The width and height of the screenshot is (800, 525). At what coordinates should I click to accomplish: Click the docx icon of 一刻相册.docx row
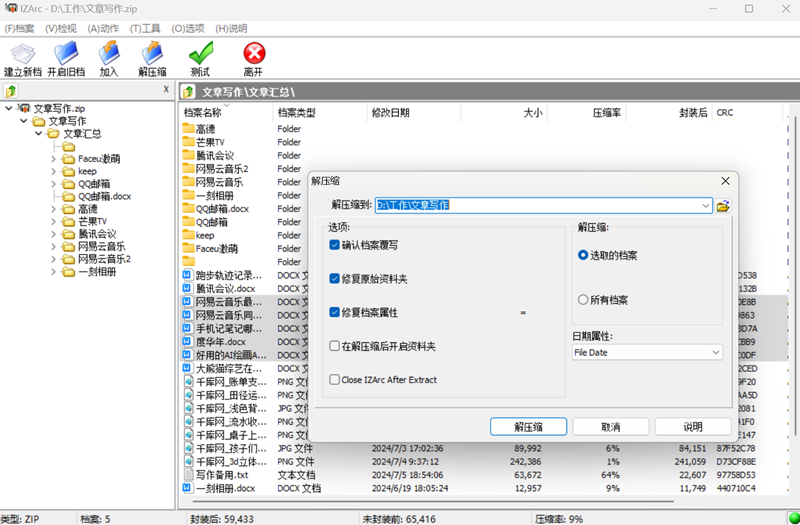click(187, 488)
